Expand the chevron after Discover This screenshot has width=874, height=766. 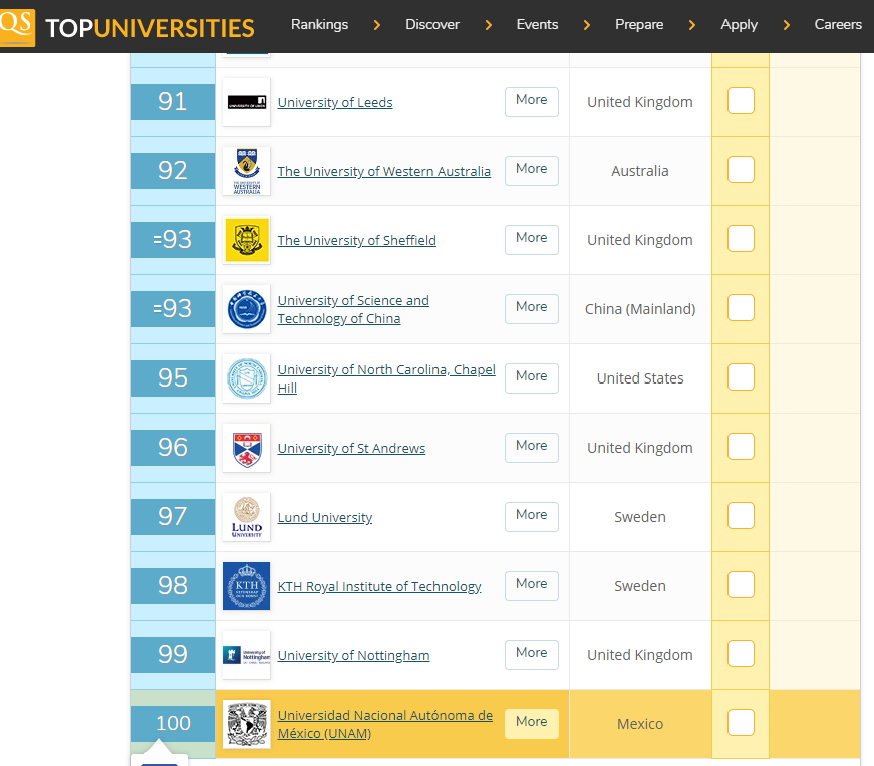click(489, 25)
